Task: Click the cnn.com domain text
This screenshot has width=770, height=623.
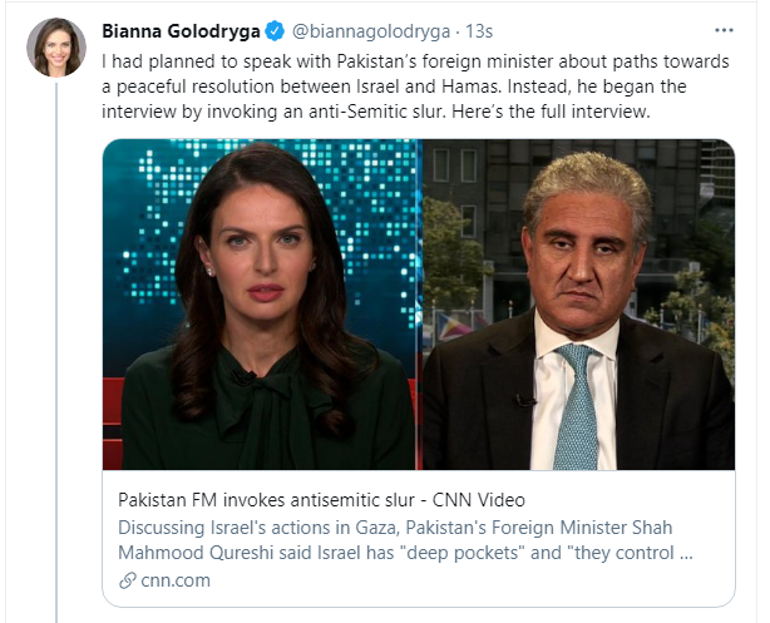Action: click(x=175, y=580)
